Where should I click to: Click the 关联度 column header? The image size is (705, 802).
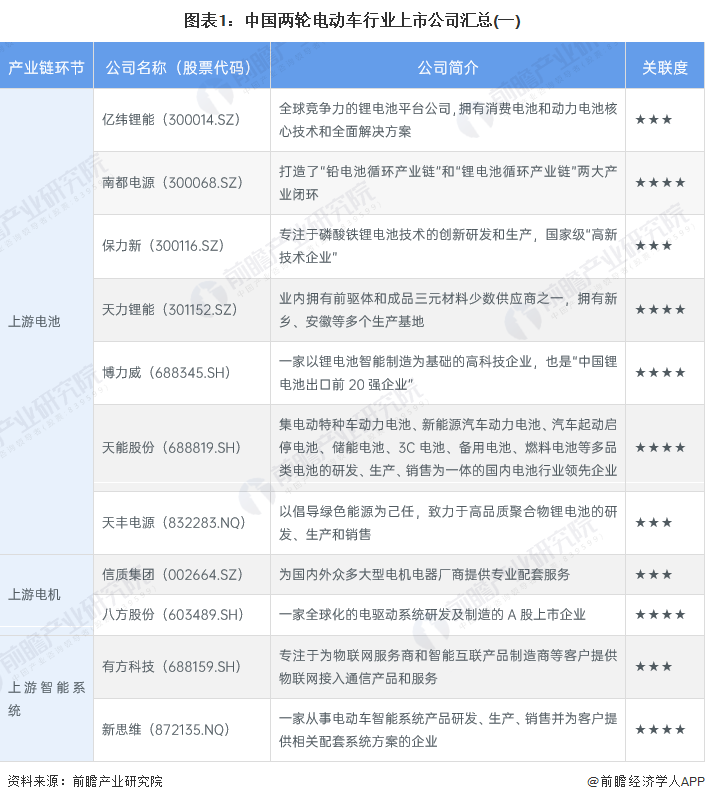(x=665, y=68)
